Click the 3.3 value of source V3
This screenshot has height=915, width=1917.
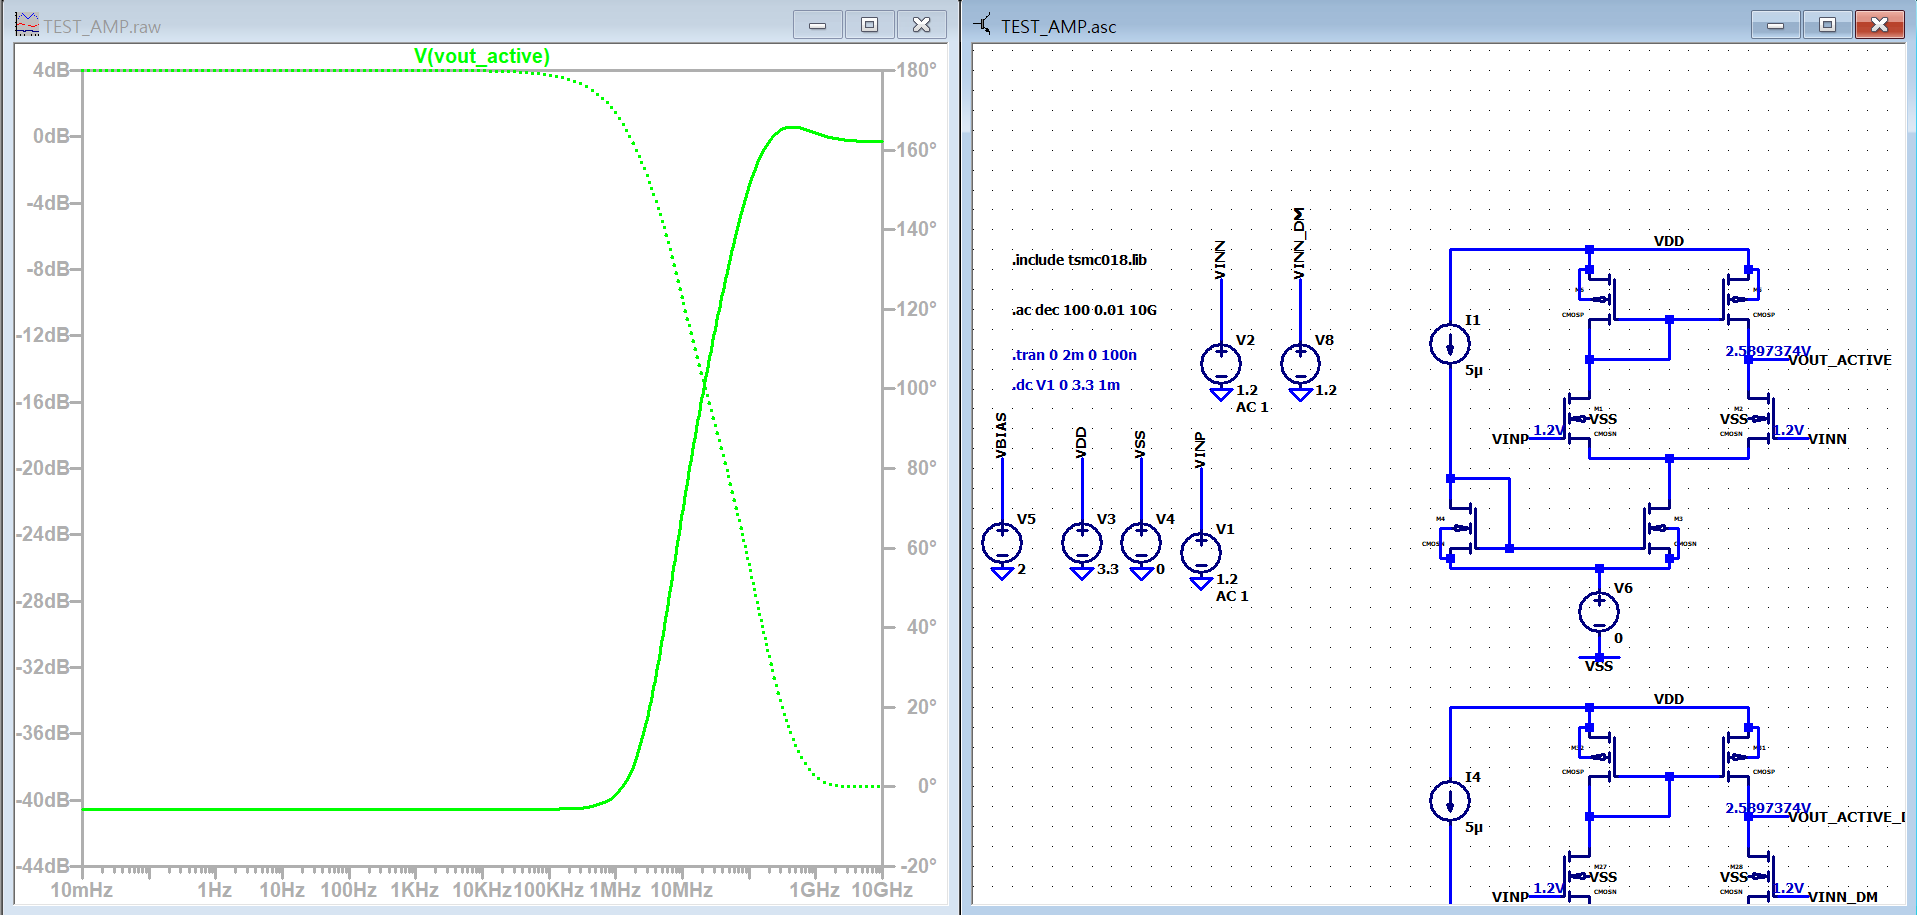click(1108, 569)
